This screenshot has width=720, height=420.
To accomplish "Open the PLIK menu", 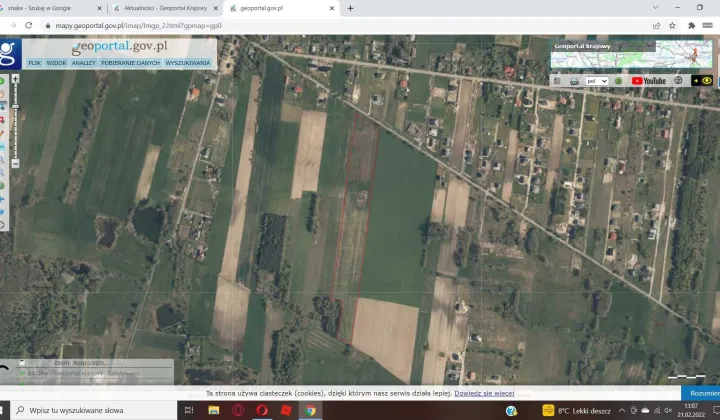I will [x=34, y=63].
